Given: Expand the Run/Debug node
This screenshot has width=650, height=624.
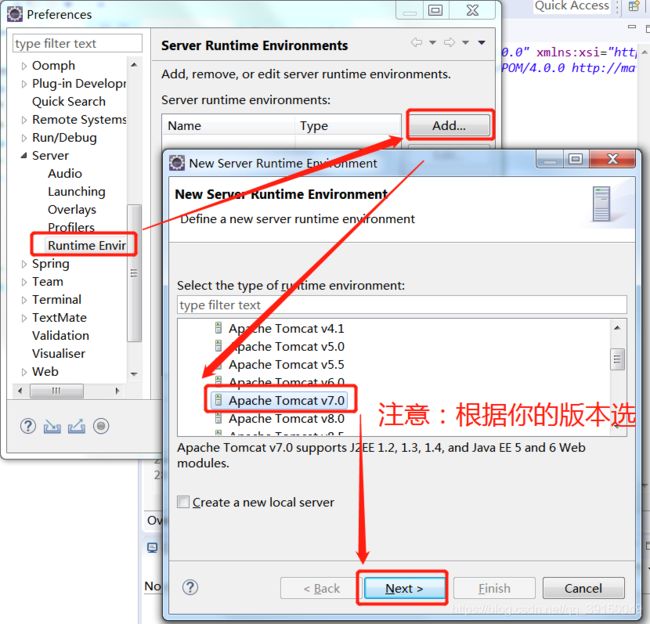Looking at the screenshot, I should coord(24,138).
